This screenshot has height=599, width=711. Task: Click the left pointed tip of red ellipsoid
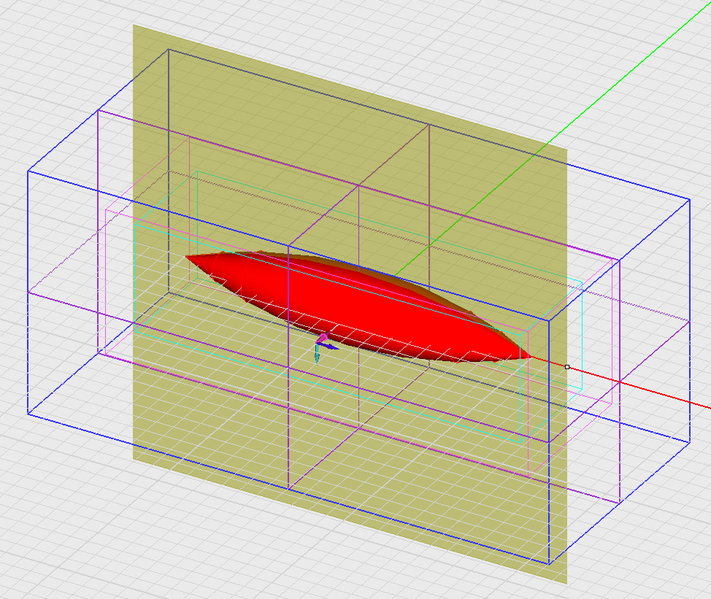click(x=187, y=257)
